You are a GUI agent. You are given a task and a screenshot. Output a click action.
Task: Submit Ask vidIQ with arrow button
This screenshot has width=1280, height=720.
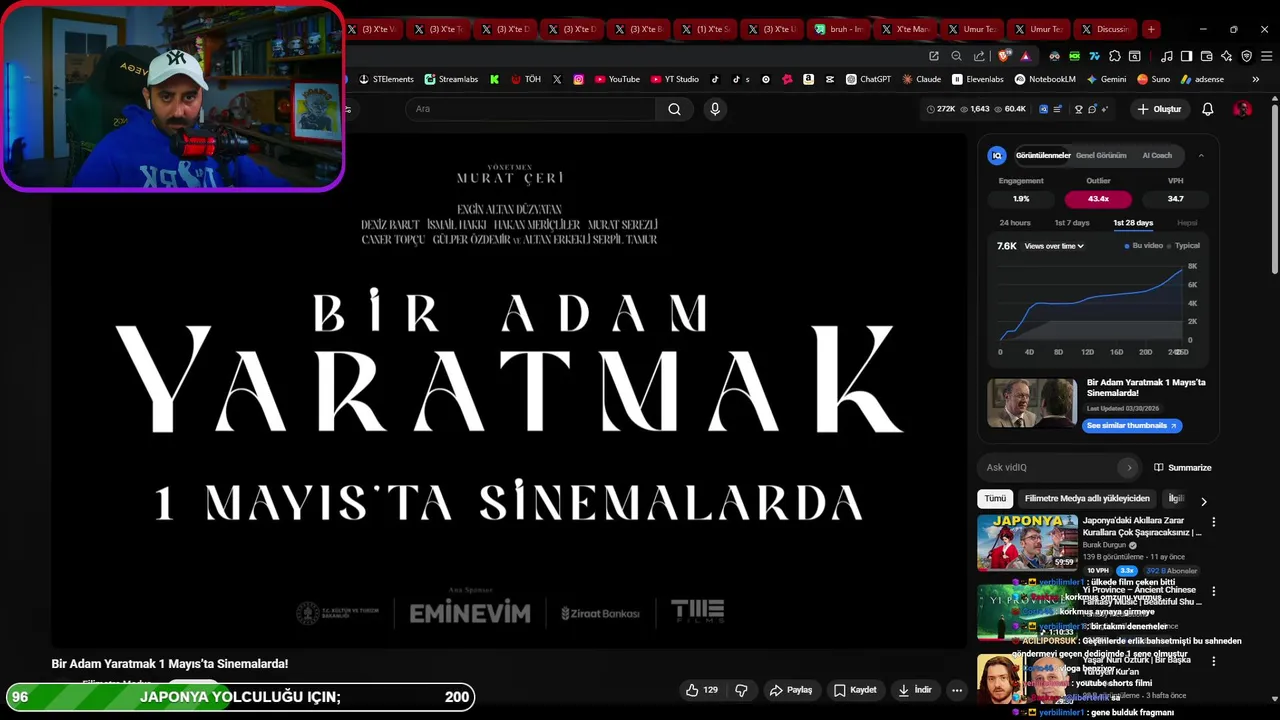1129,467
